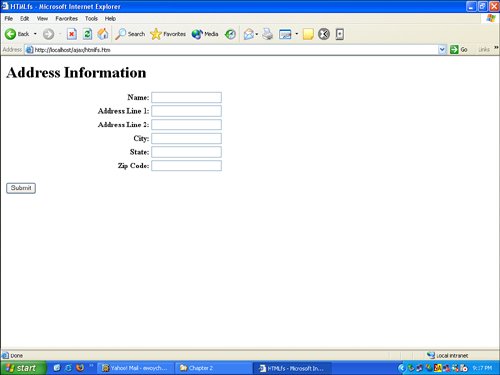This screenshot has width=500, height=375.
Task: Open the Tools menu
Action: (91, 19)
